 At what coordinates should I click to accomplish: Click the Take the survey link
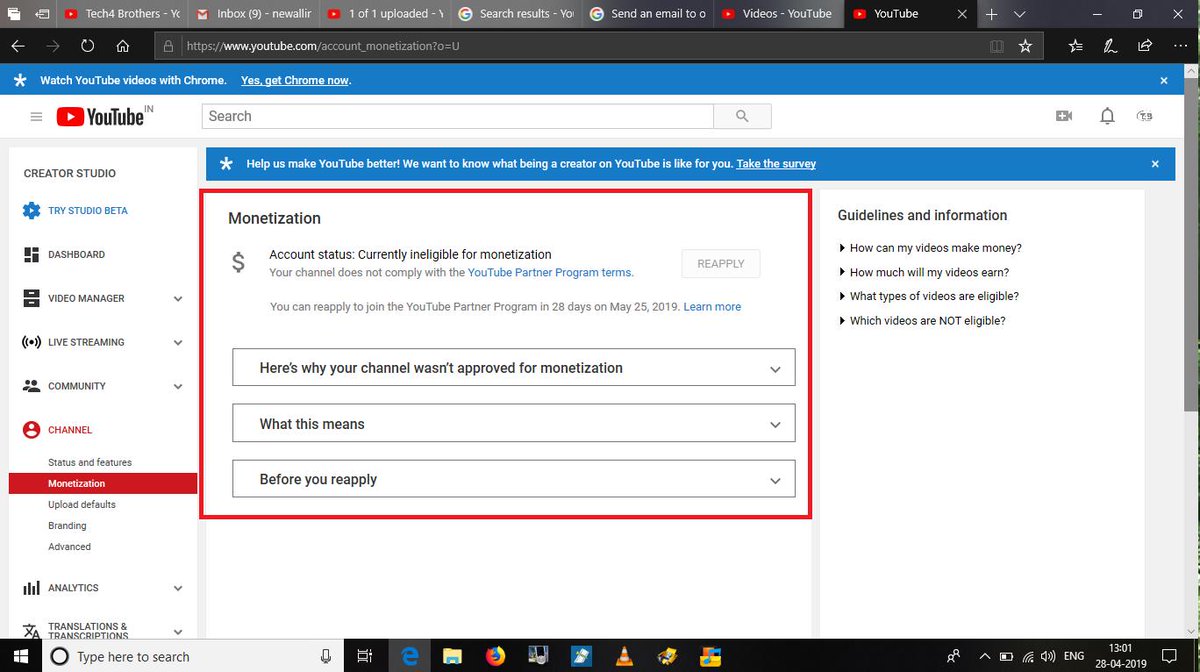776,164
